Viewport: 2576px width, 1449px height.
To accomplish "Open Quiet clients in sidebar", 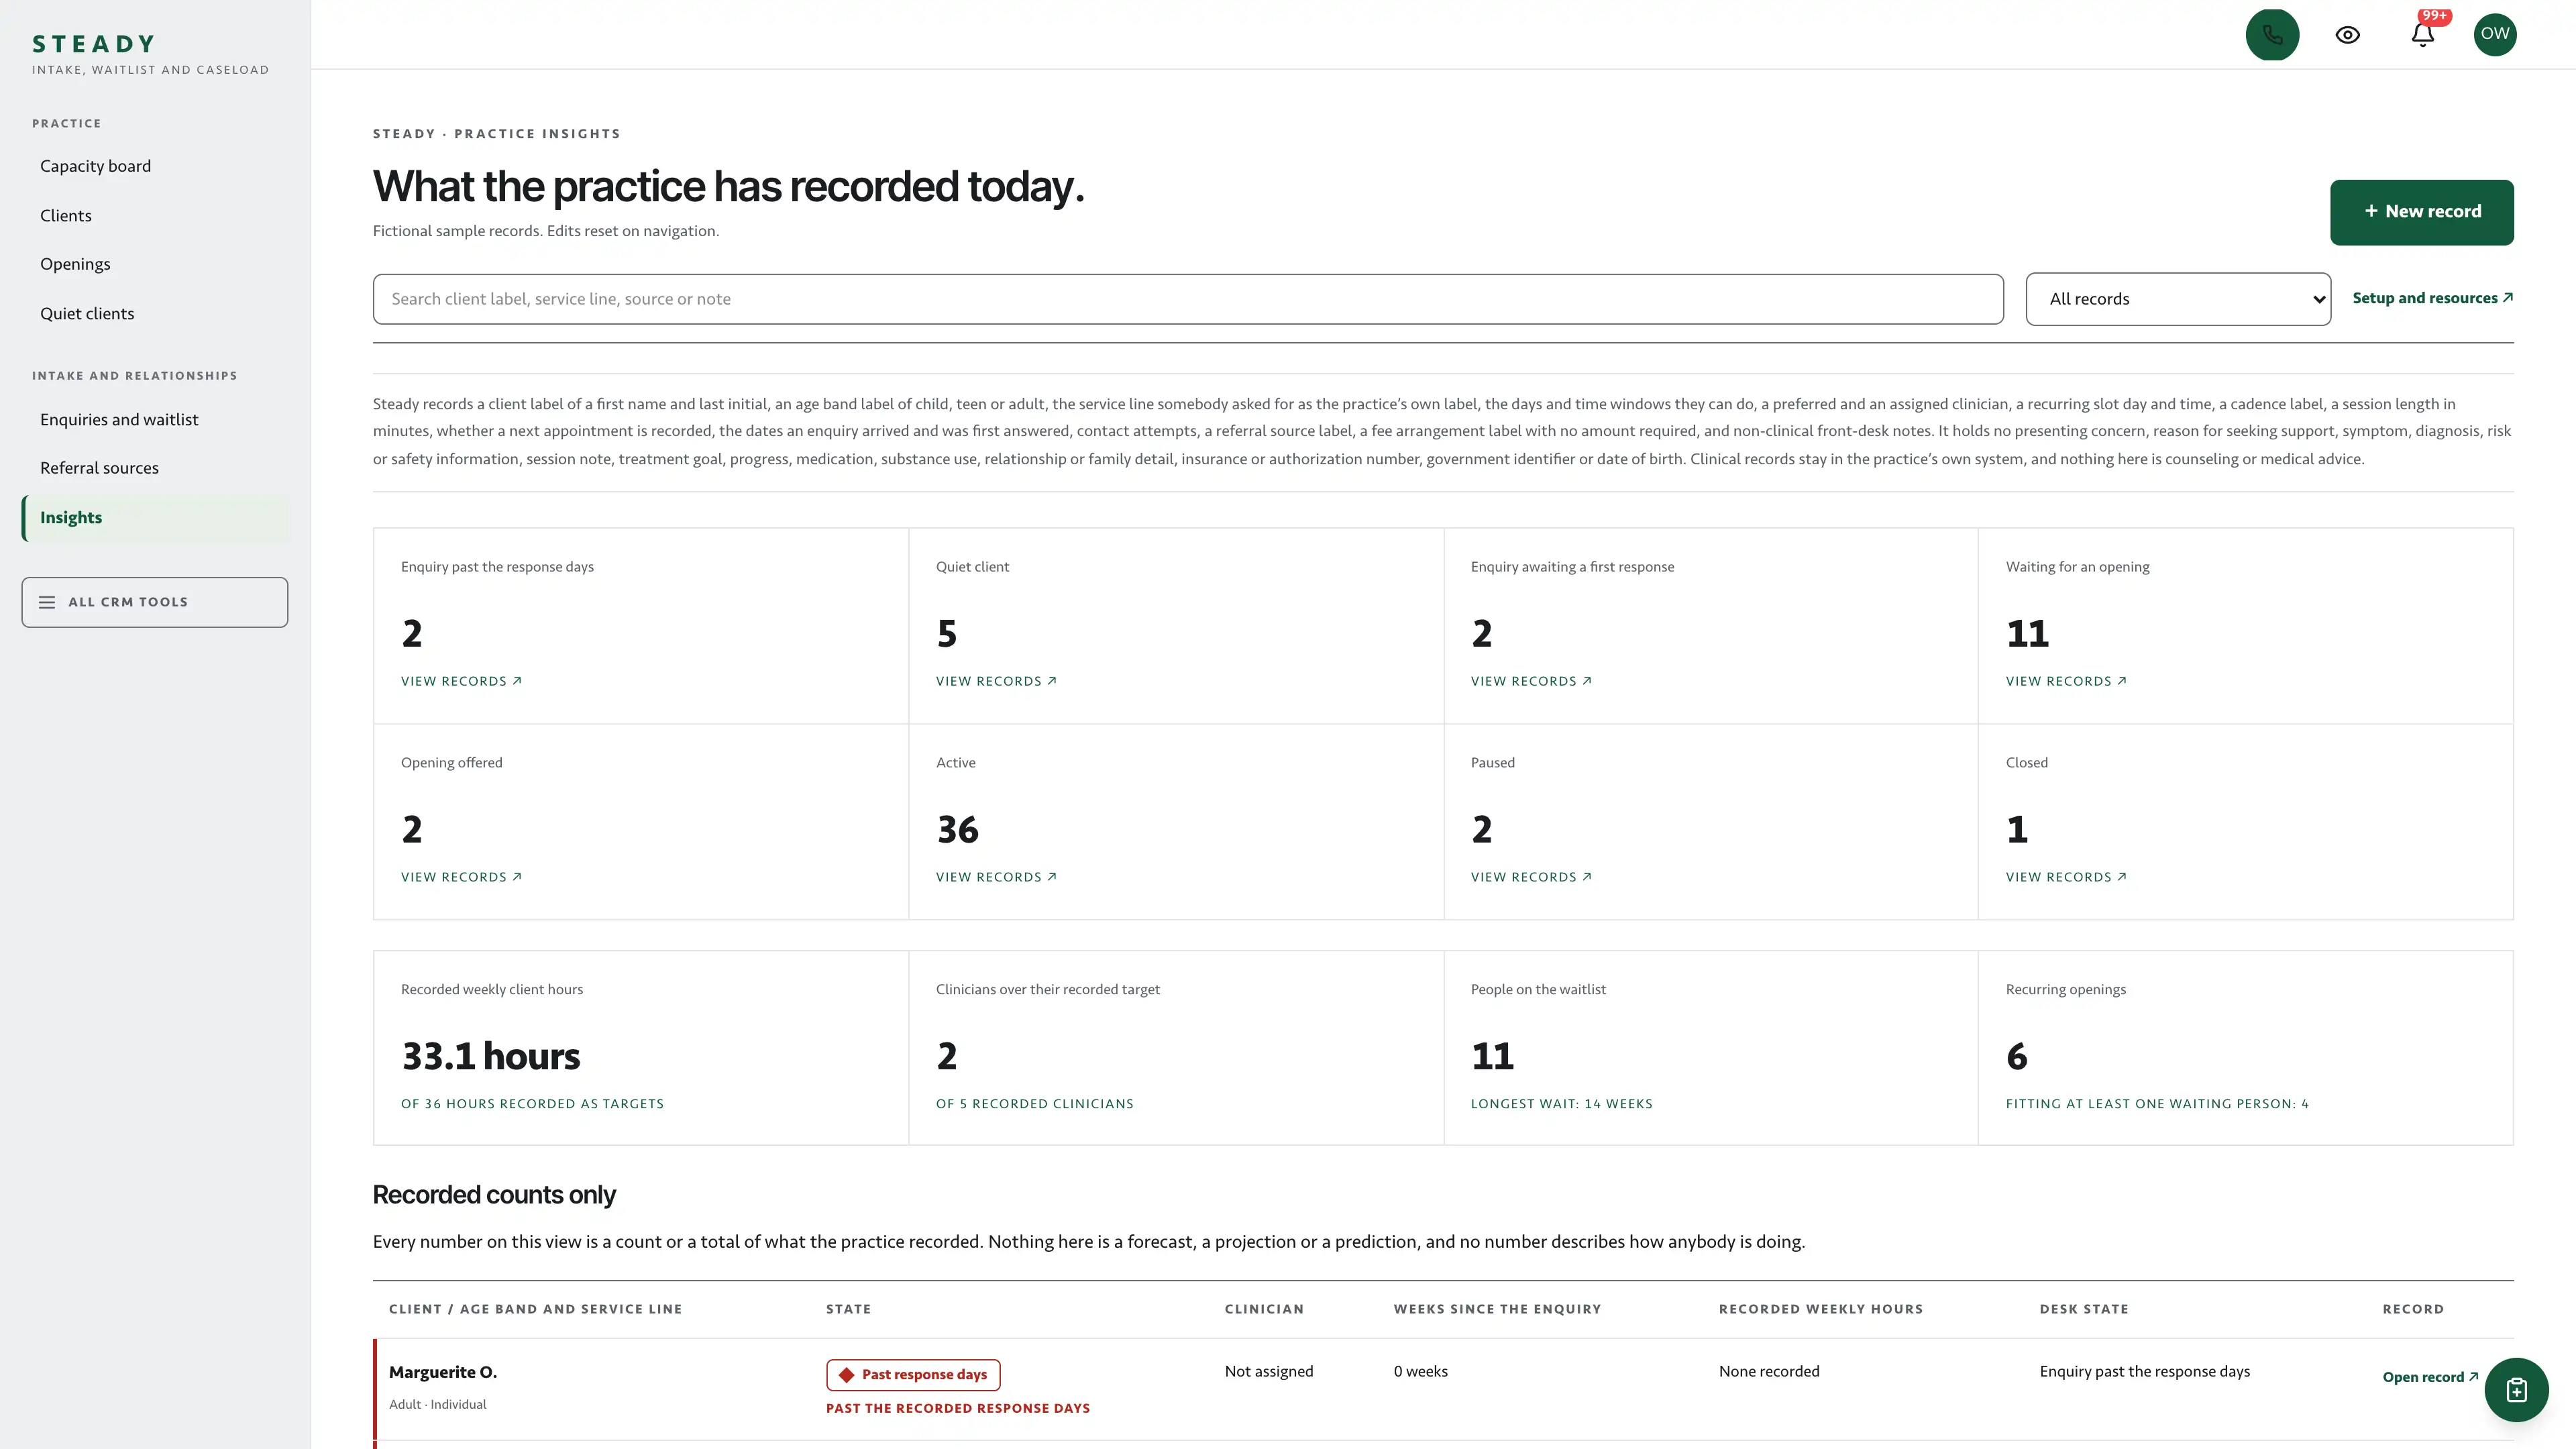I will (x=87, y=313).
